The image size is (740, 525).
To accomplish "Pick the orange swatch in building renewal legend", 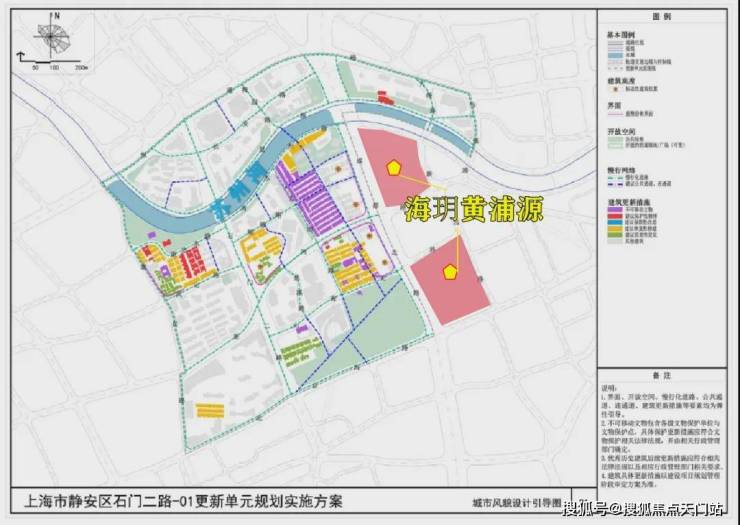I will pyautogui.click(x=615, y=228).
